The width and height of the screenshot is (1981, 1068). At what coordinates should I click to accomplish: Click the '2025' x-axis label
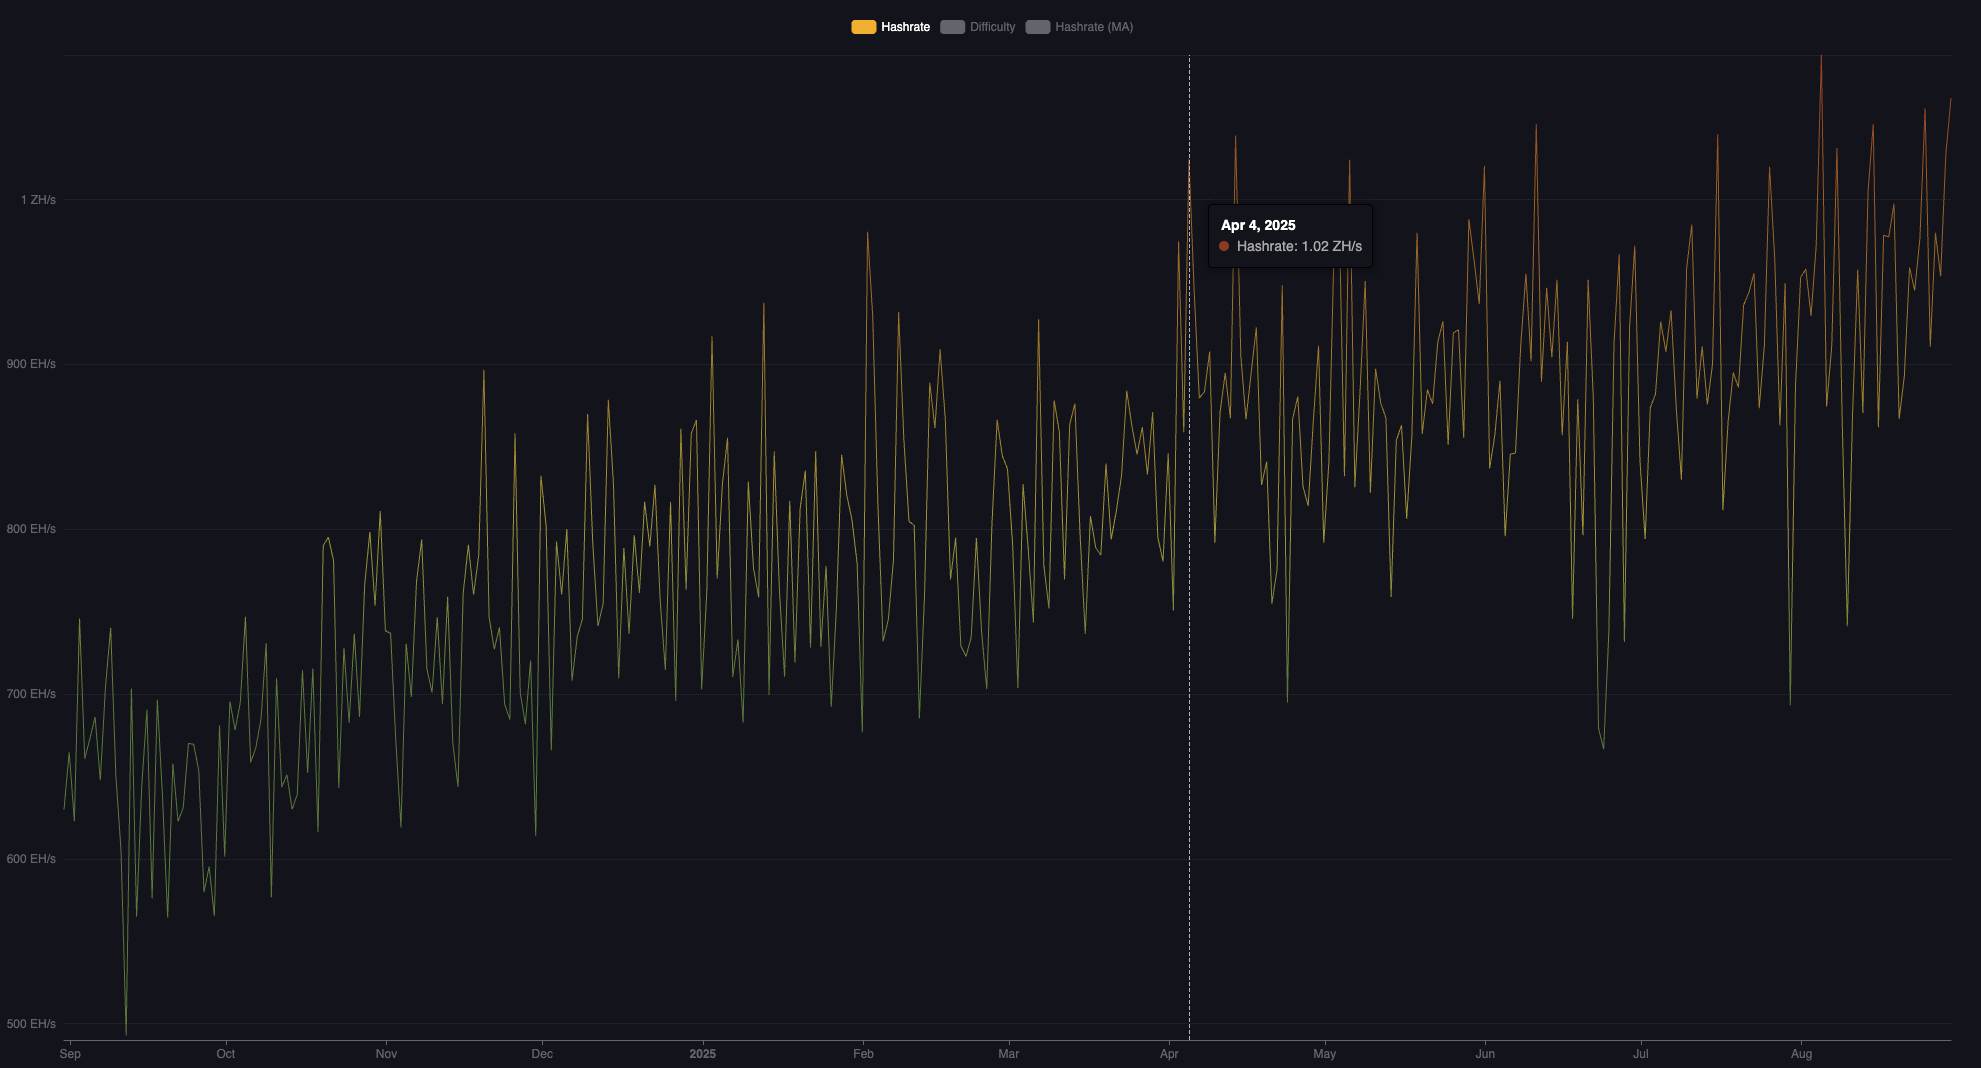point(703,1054)
